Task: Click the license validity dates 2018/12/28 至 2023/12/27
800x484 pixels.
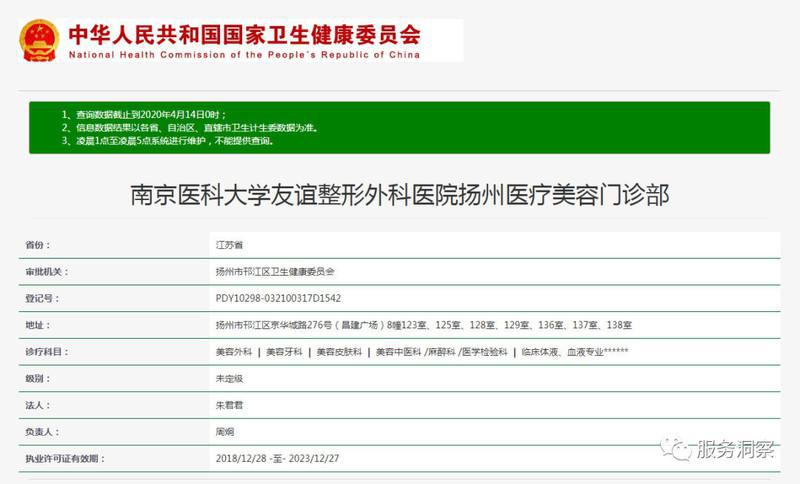Action: point(278,459)
